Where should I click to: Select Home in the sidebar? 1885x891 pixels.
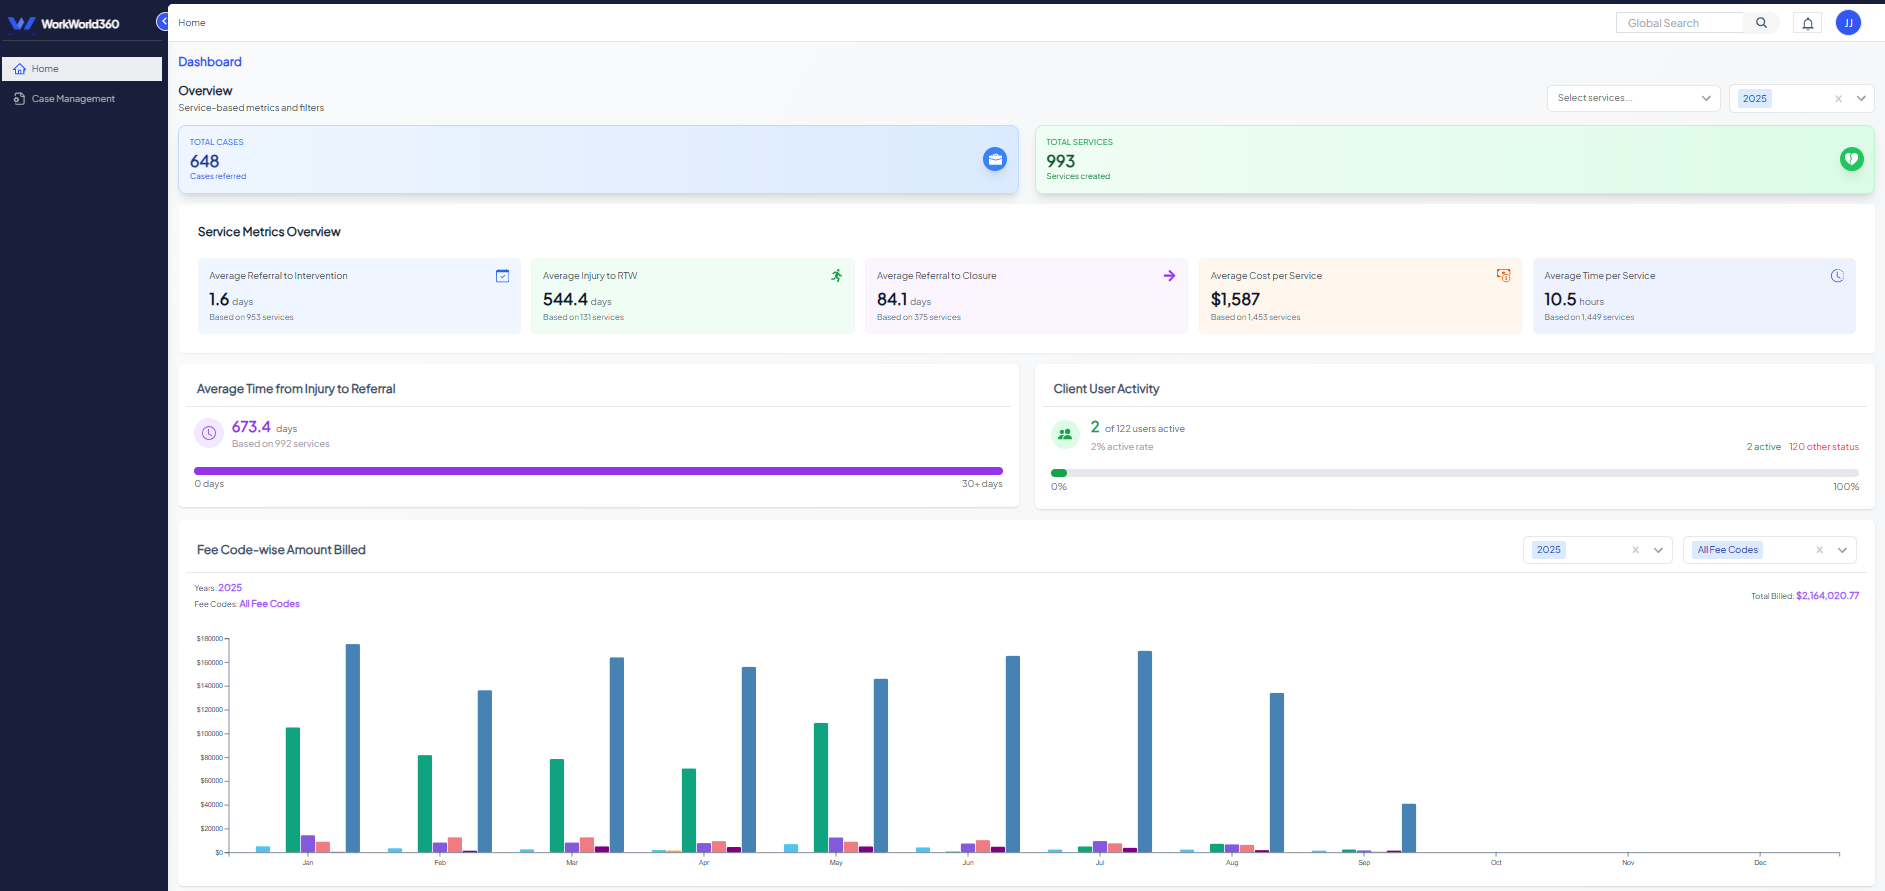(x=82, y=69)
